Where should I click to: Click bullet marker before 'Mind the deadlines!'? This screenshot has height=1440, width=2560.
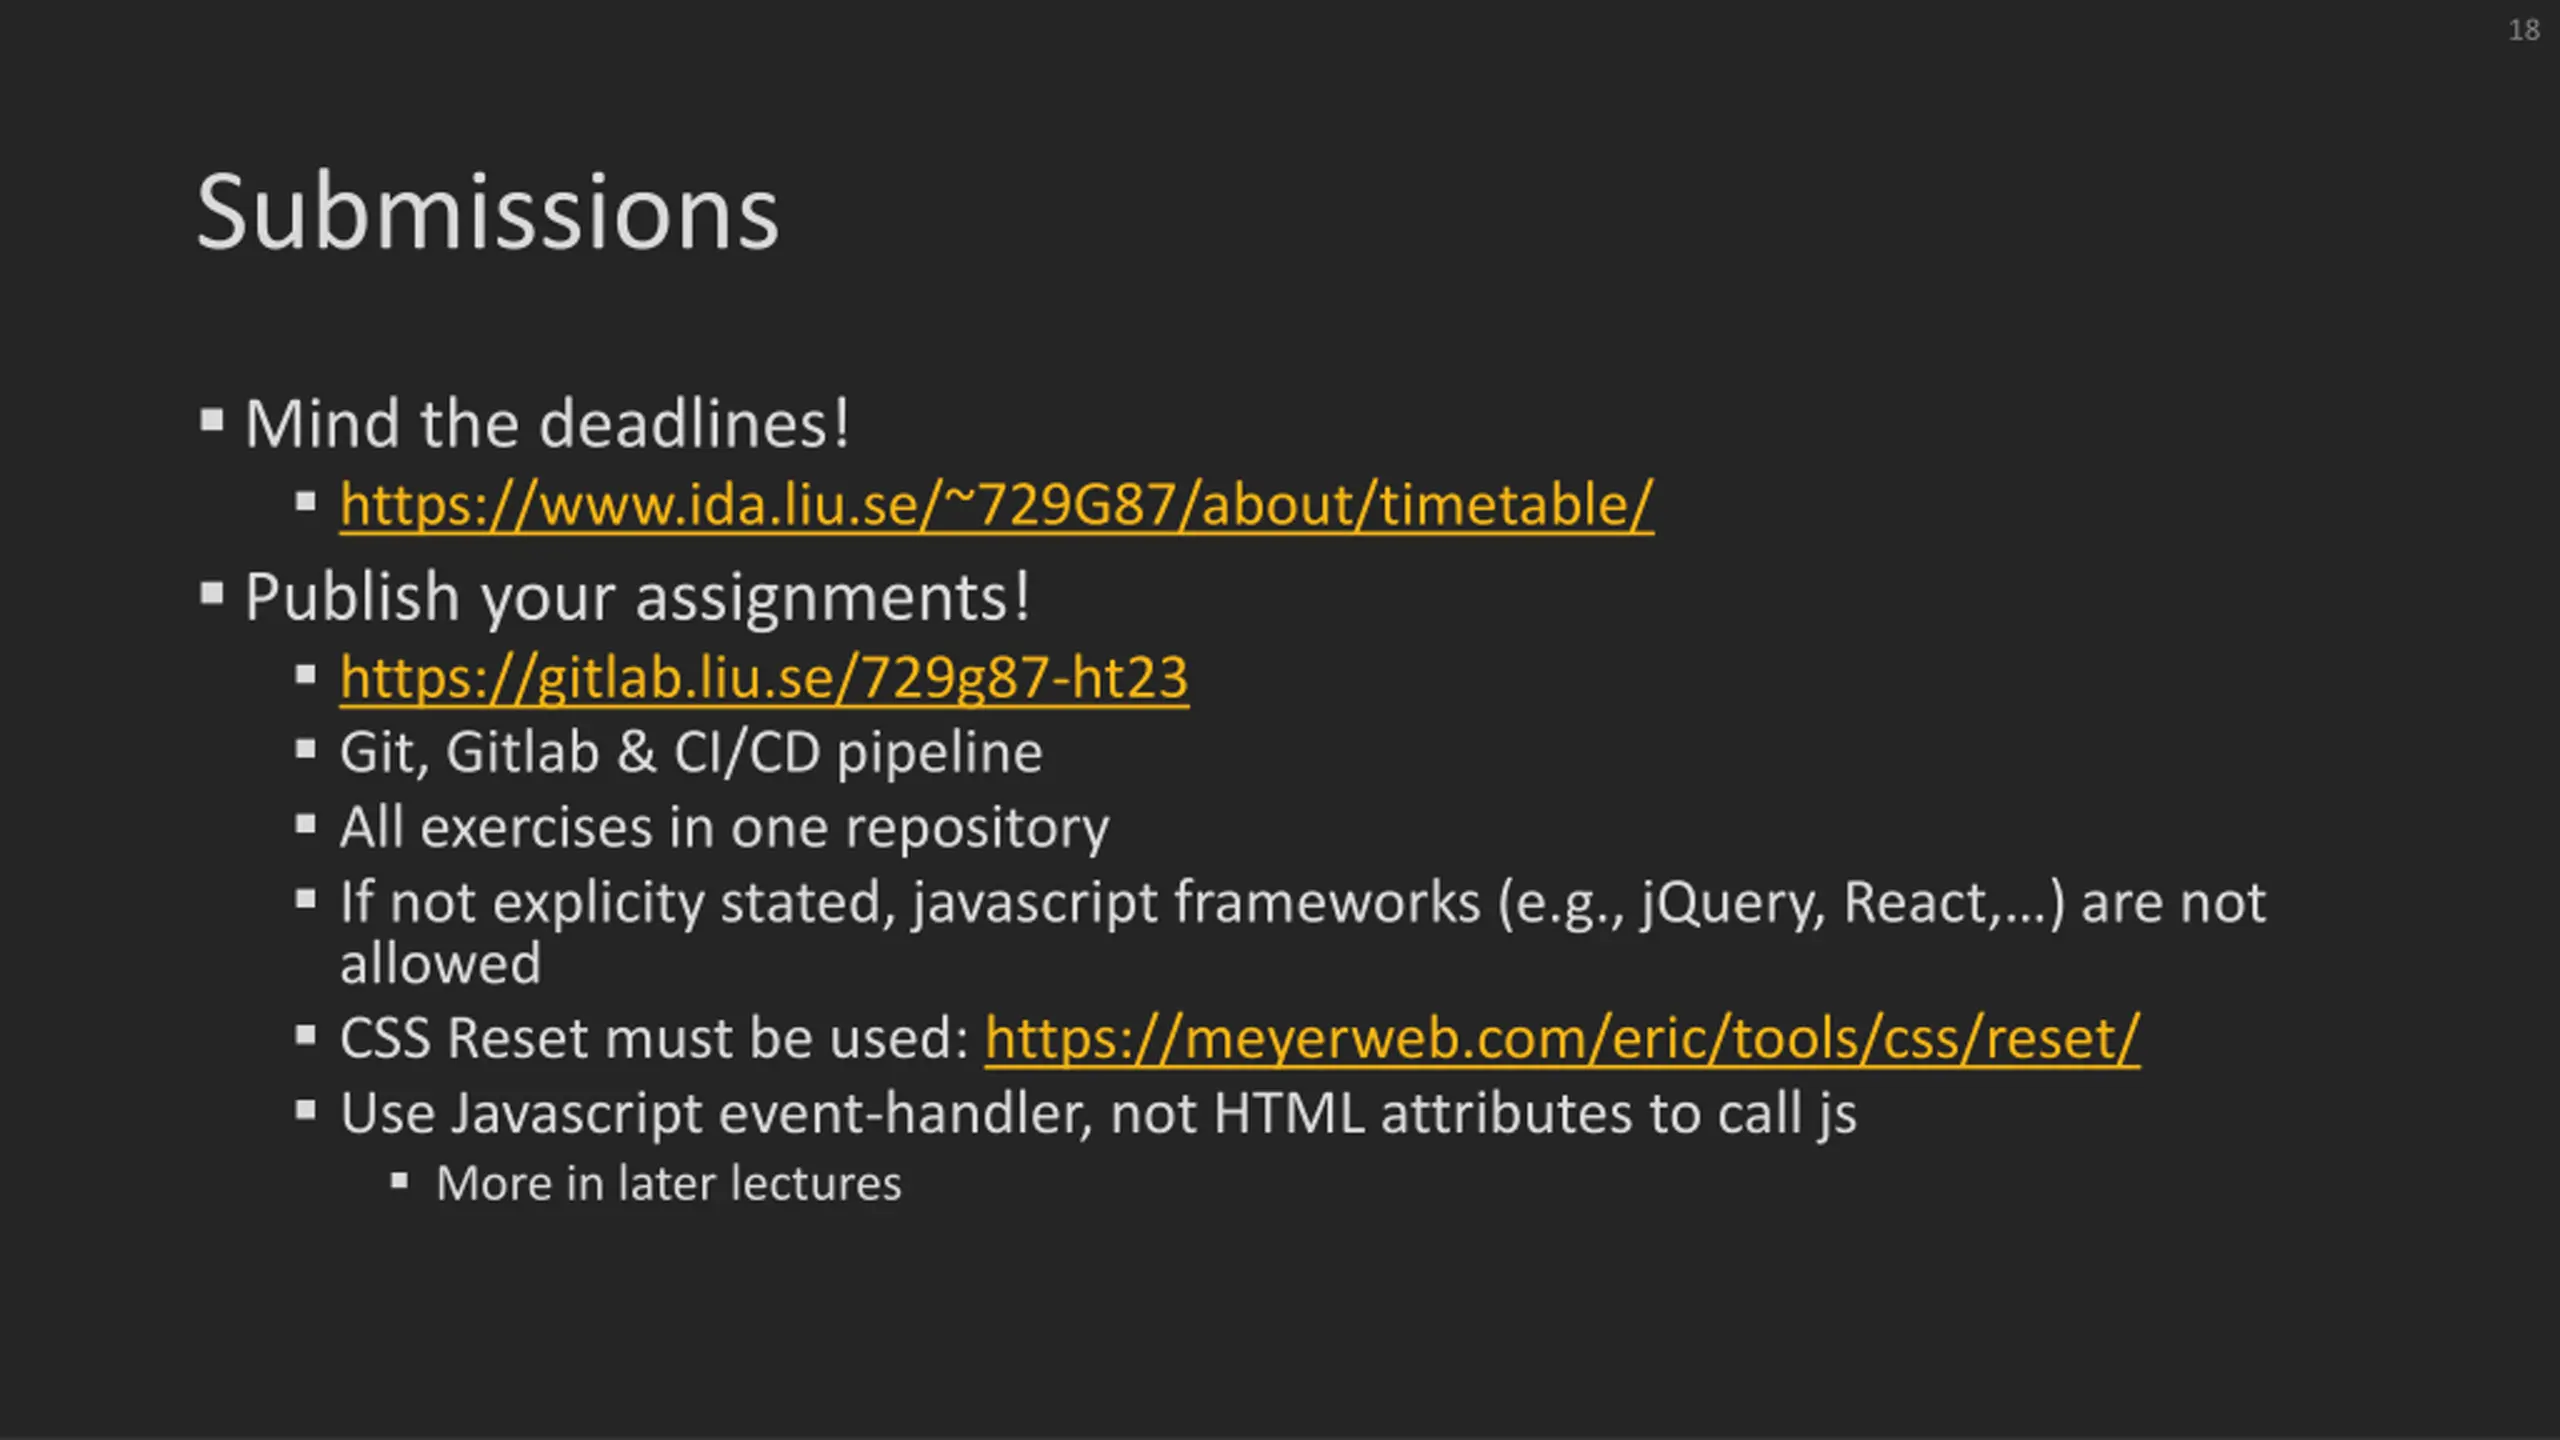click(x=212, y=419)
